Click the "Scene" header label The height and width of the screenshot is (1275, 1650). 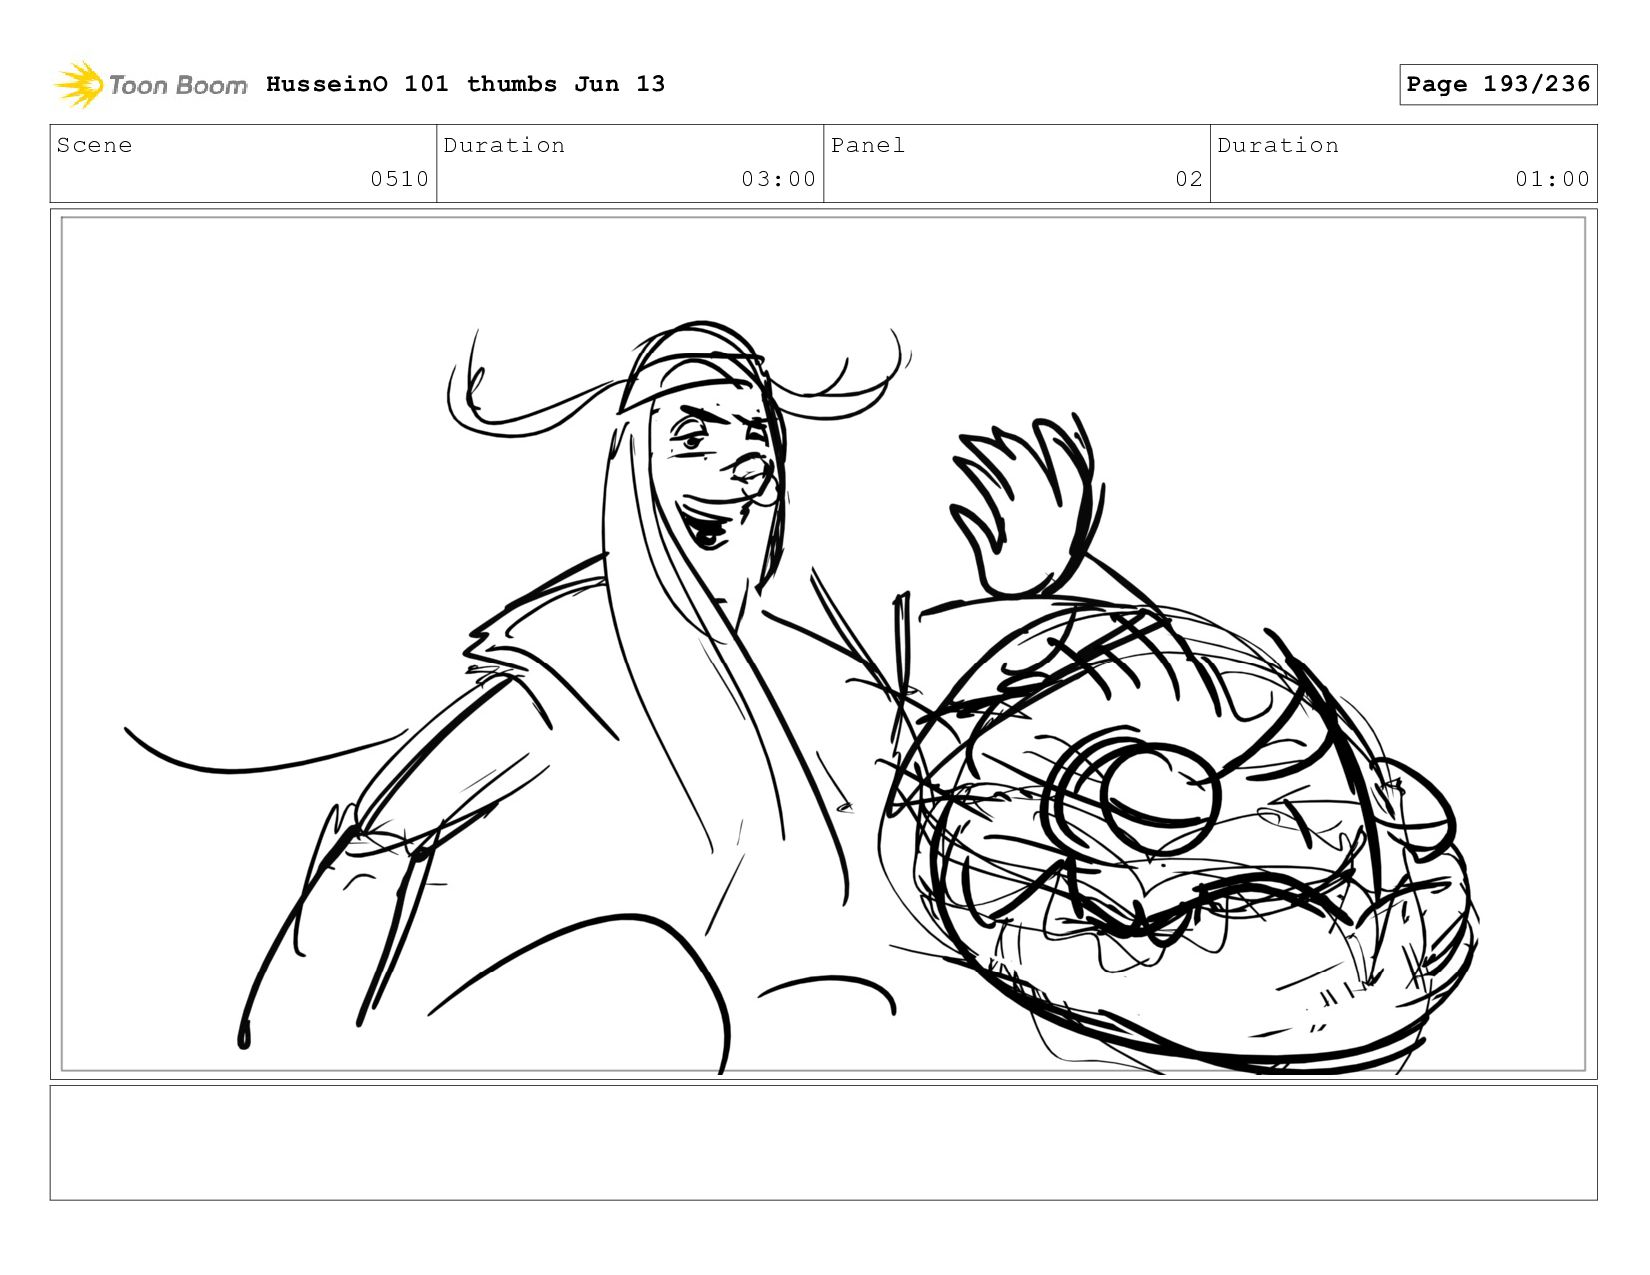(94, 145)
